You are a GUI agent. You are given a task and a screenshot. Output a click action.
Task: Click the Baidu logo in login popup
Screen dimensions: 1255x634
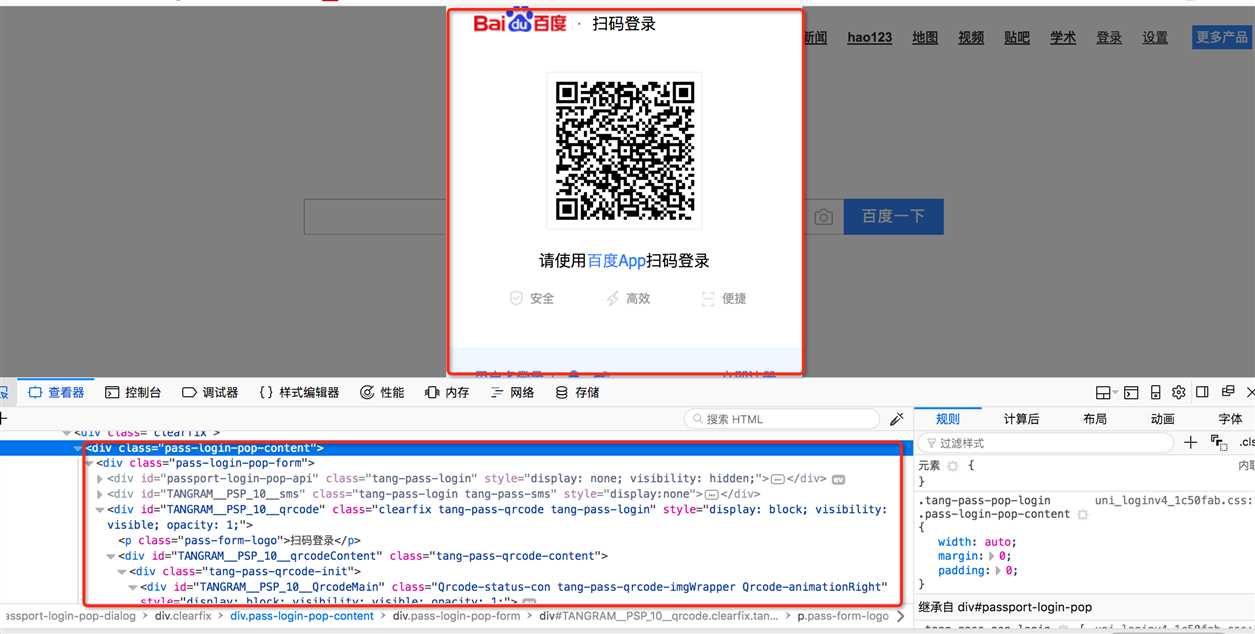pos(520,22)
